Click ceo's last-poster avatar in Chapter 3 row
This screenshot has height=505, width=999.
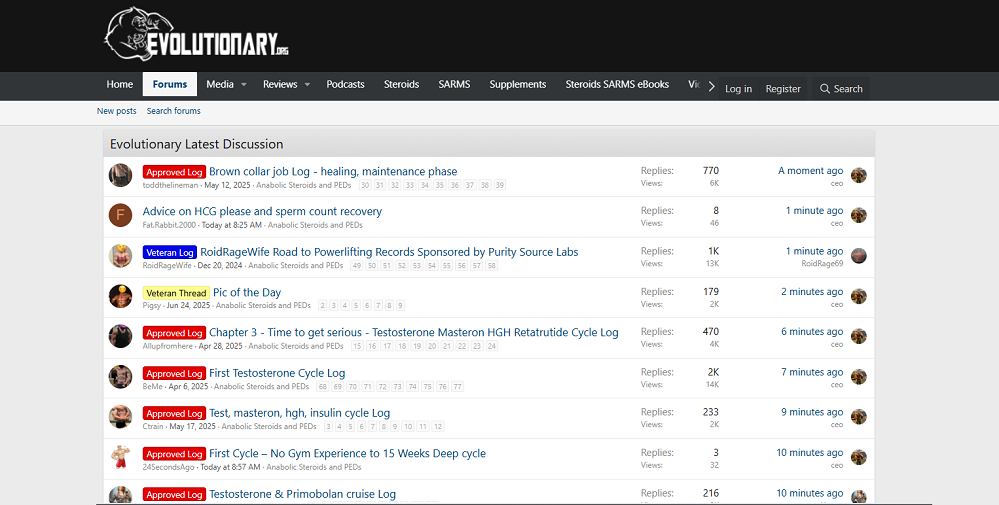click(x=859, y=336)
